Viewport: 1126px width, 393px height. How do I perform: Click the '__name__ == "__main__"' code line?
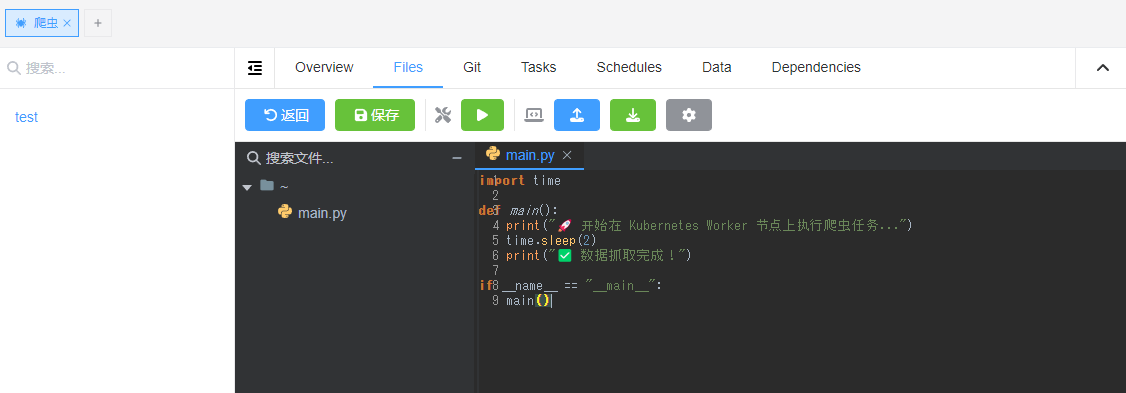tap(570, 285)
